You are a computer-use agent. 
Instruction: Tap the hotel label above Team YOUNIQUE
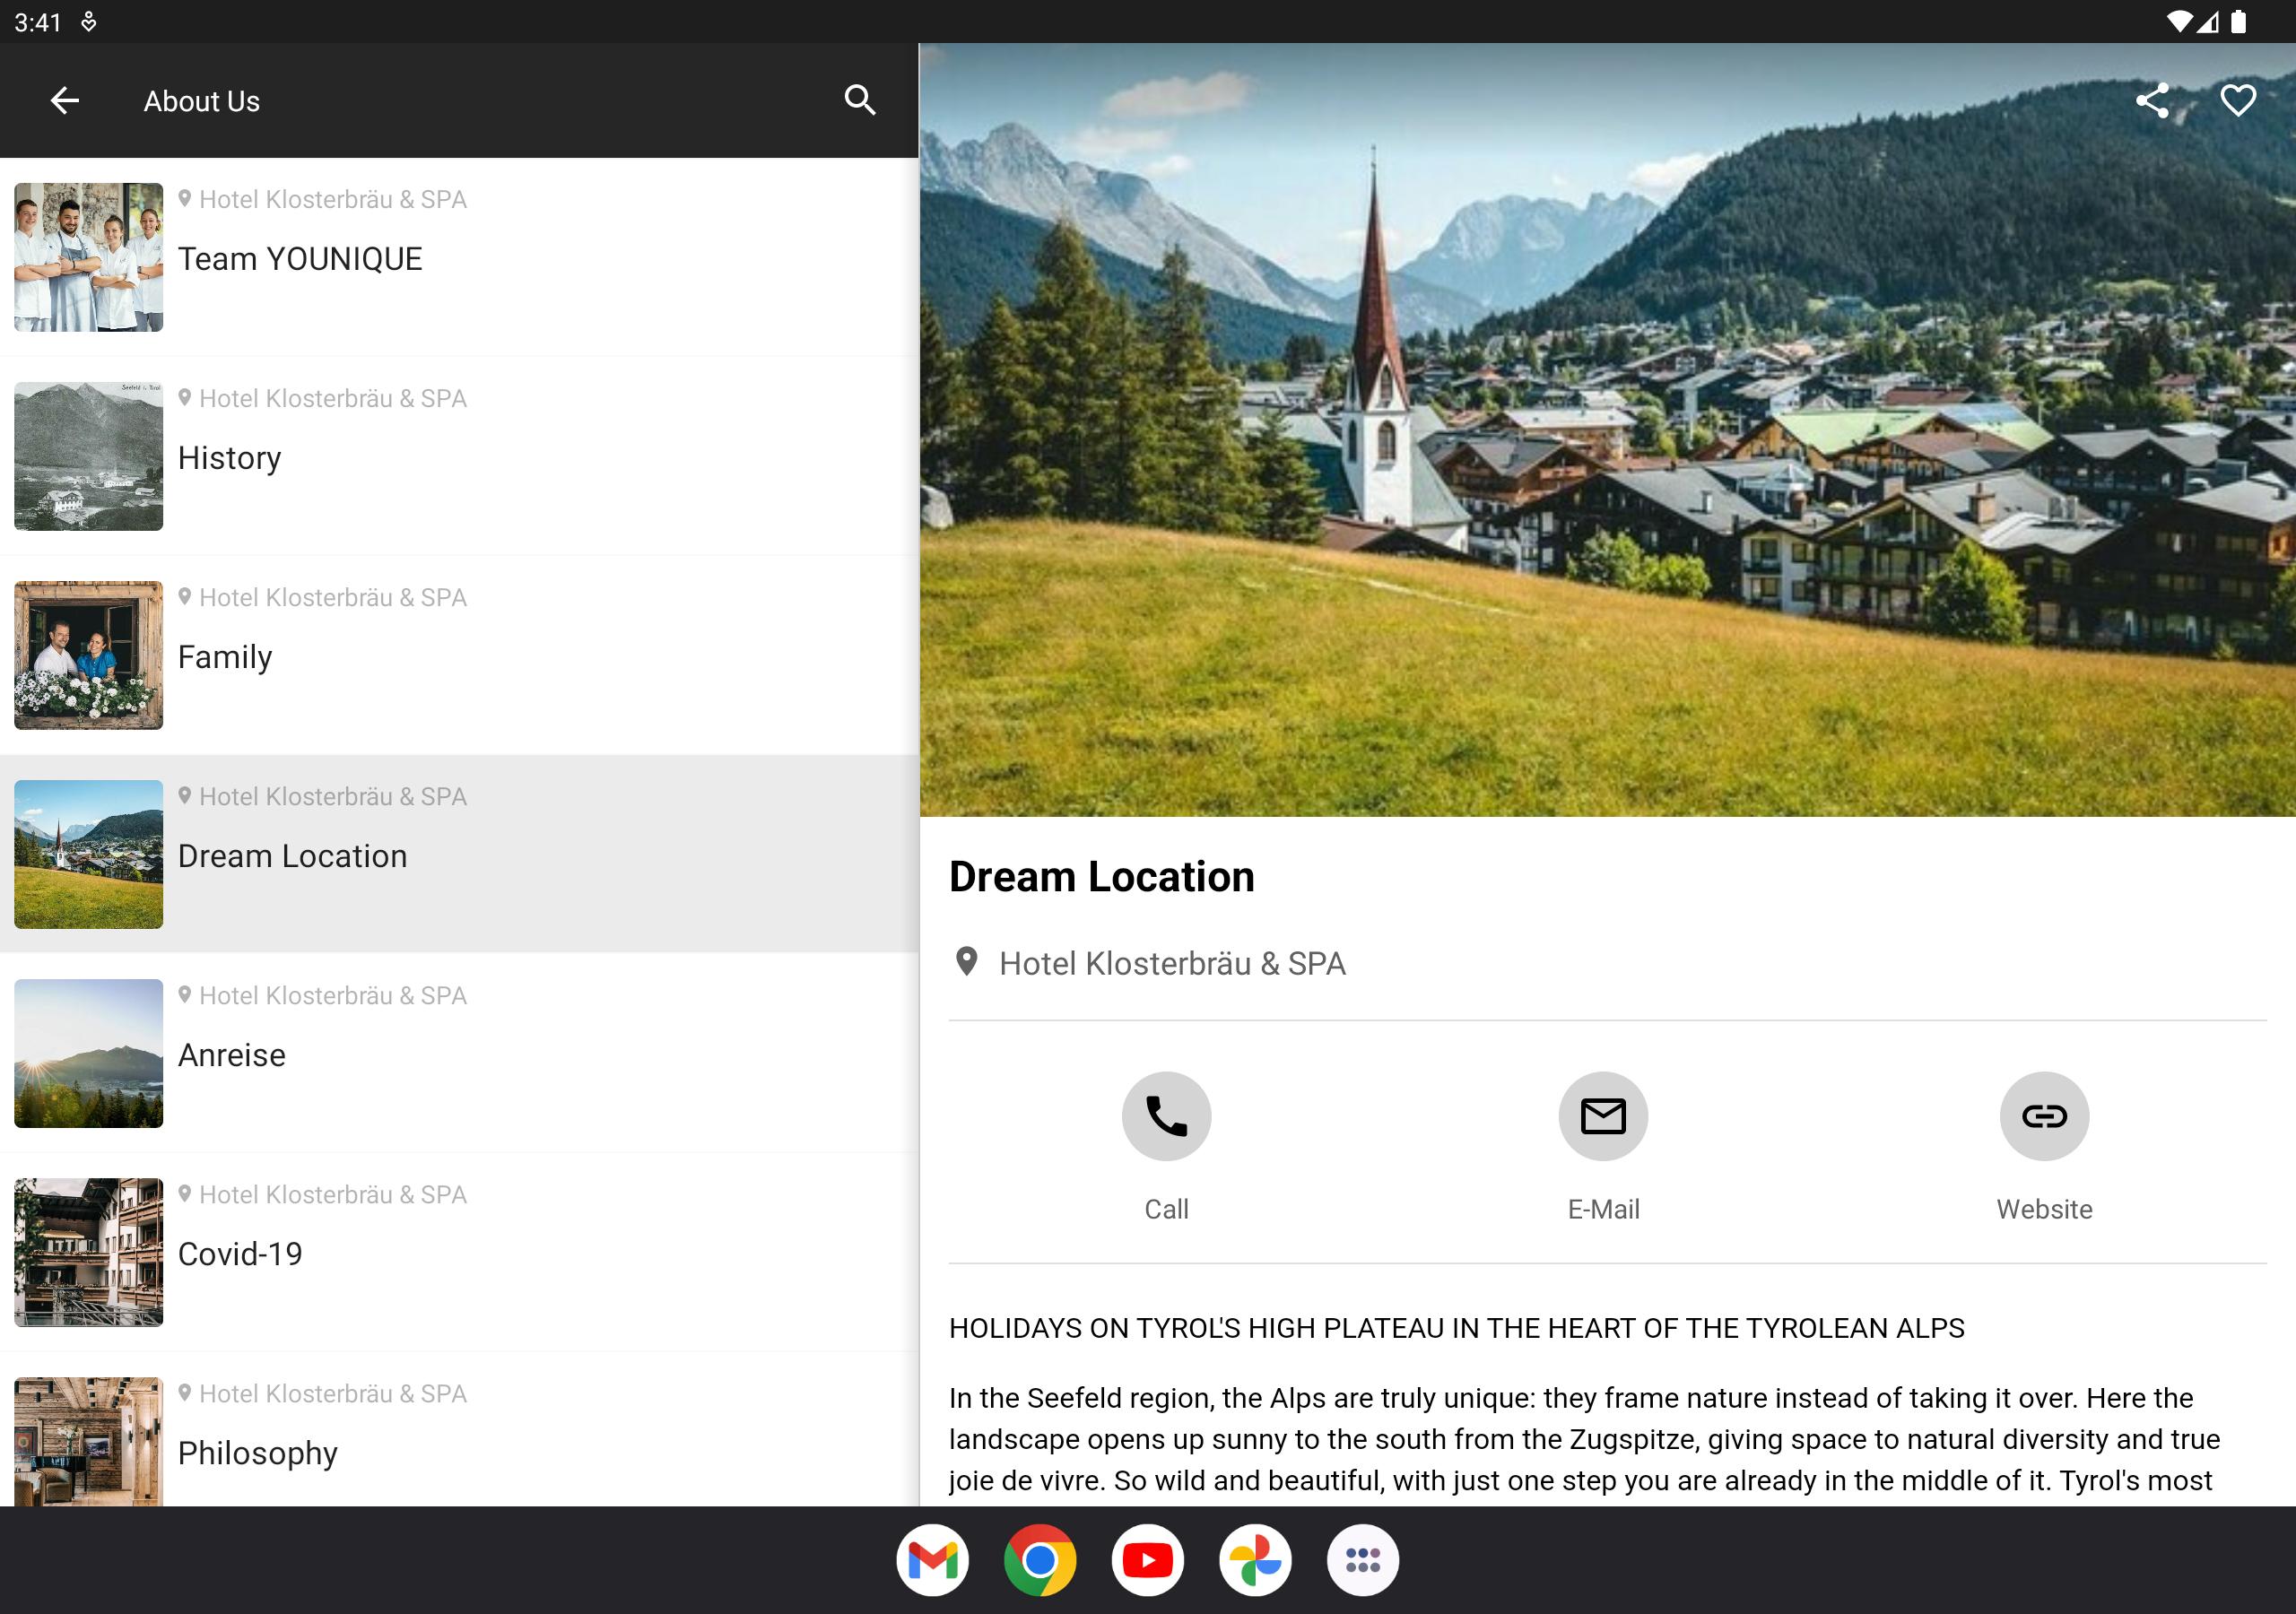click(332, 199)
